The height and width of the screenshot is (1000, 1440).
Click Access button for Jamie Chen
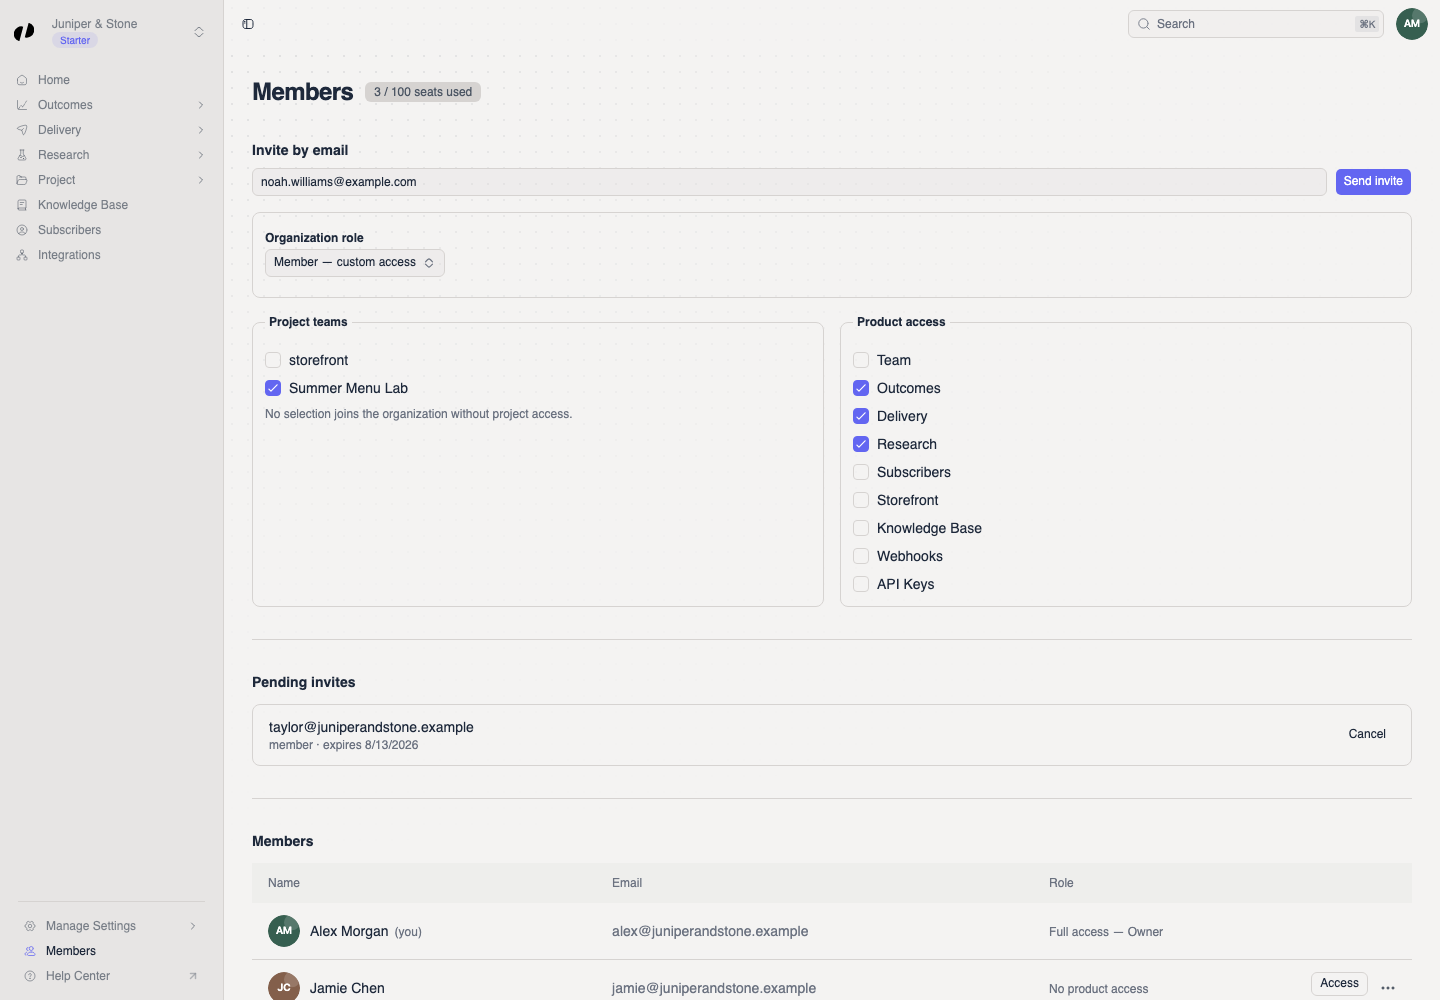point(1339,984)
